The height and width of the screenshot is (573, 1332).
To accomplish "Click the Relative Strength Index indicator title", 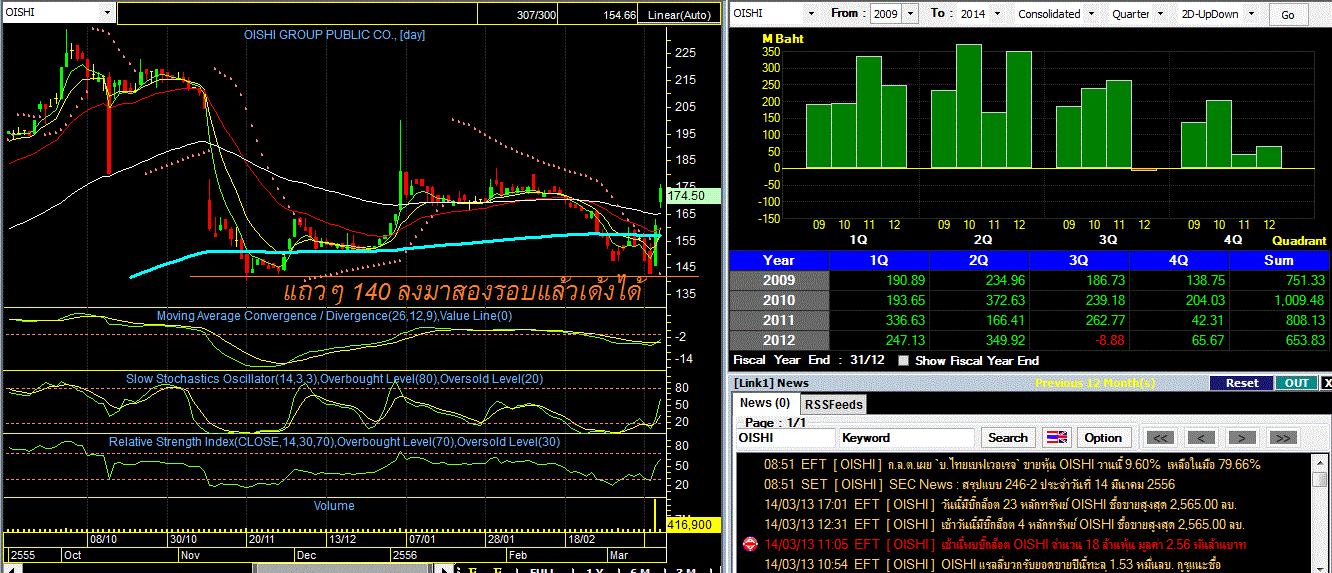I will (335, 441).
